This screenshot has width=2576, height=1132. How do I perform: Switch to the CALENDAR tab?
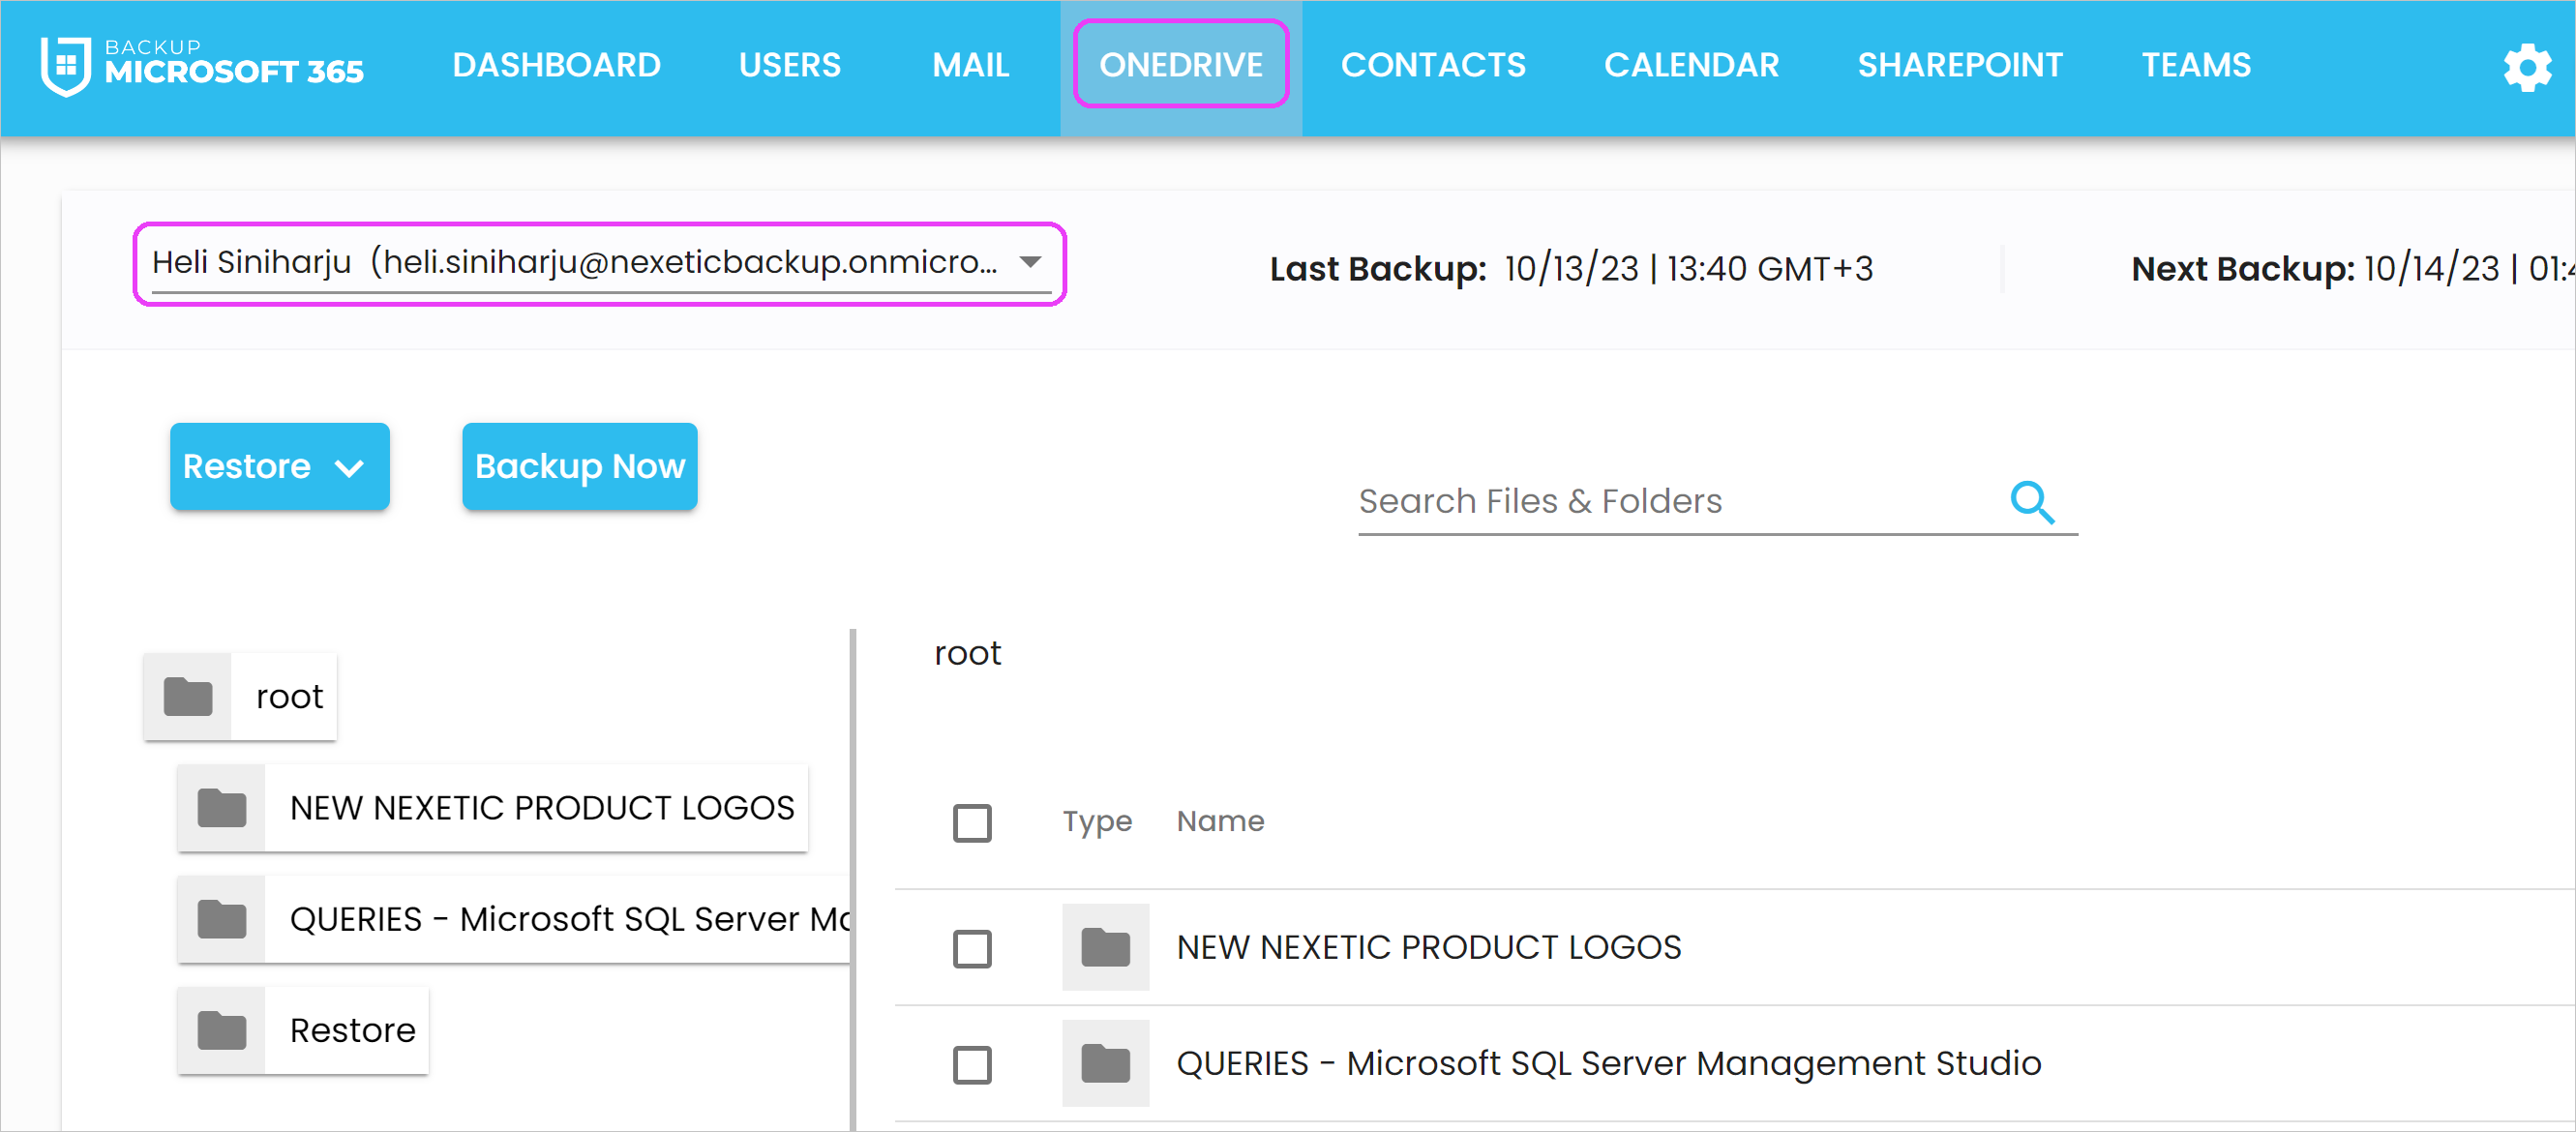point(1690,66)
